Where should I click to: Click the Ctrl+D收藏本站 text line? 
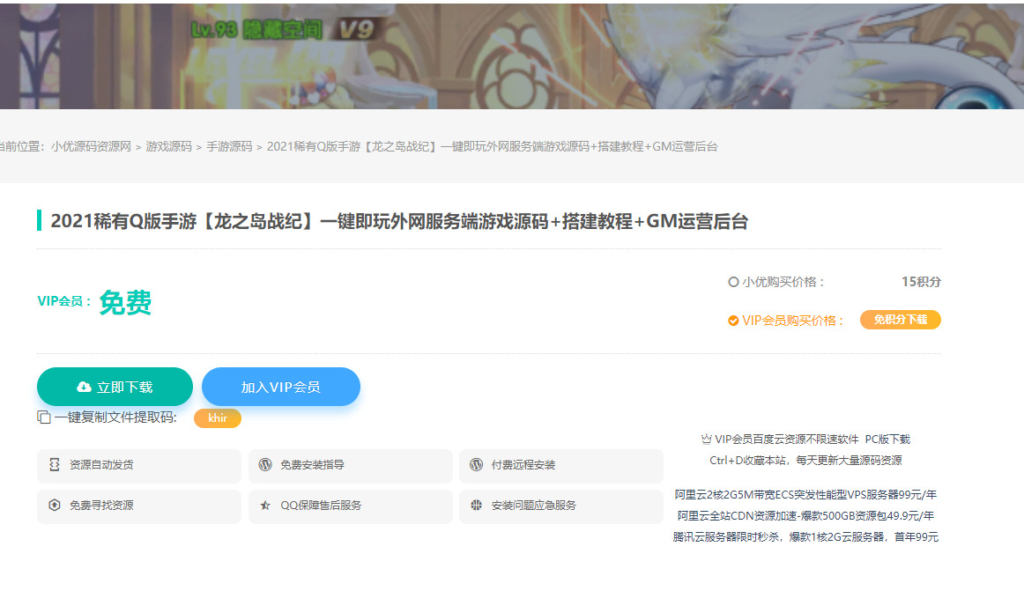point(805,460)
